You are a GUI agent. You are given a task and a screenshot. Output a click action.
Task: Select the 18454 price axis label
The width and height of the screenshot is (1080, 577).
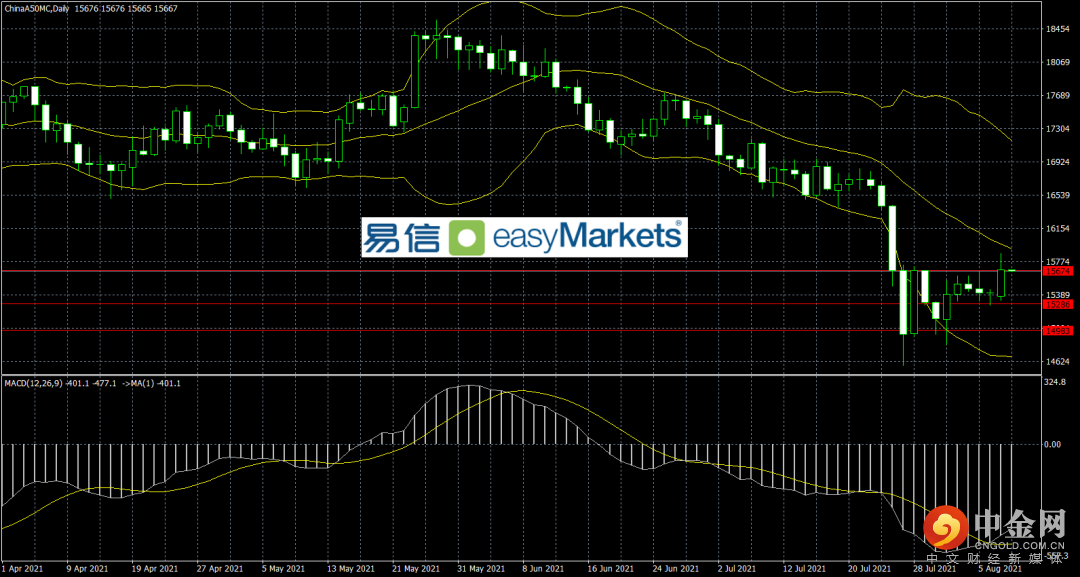coord(1057,30)
